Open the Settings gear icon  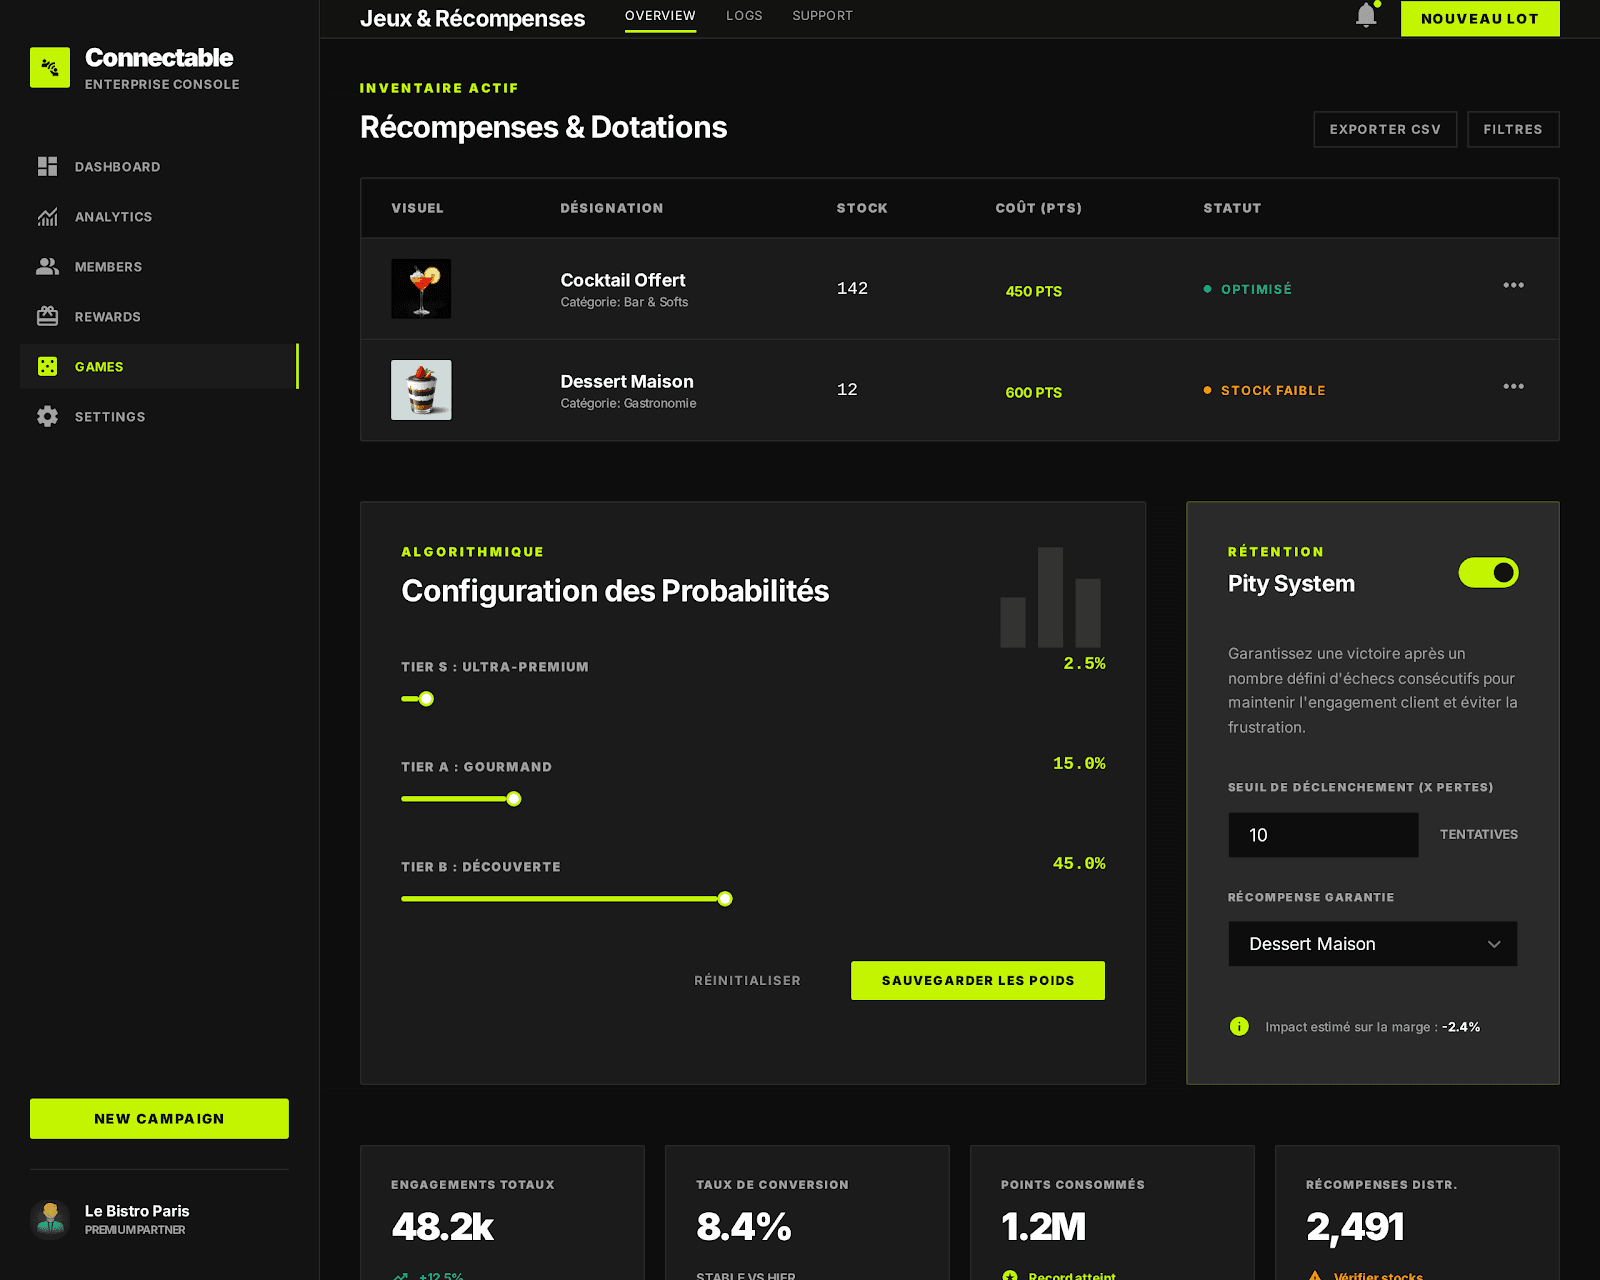pyautogui.click(x=47, y=416)
